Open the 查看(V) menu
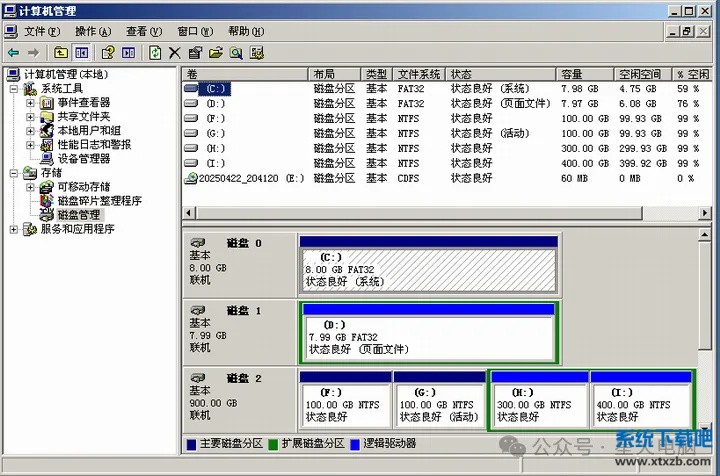 click(144, 31)
